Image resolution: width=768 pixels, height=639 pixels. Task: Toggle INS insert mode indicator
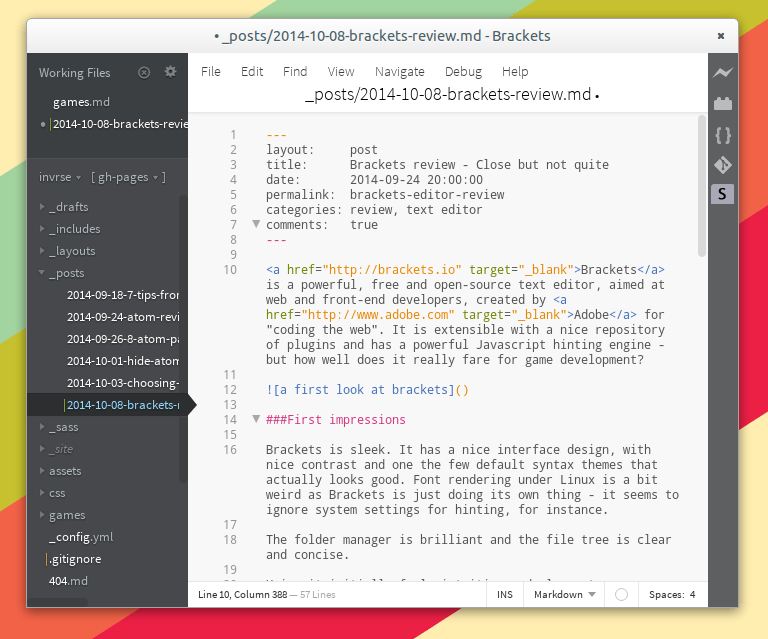504,594
